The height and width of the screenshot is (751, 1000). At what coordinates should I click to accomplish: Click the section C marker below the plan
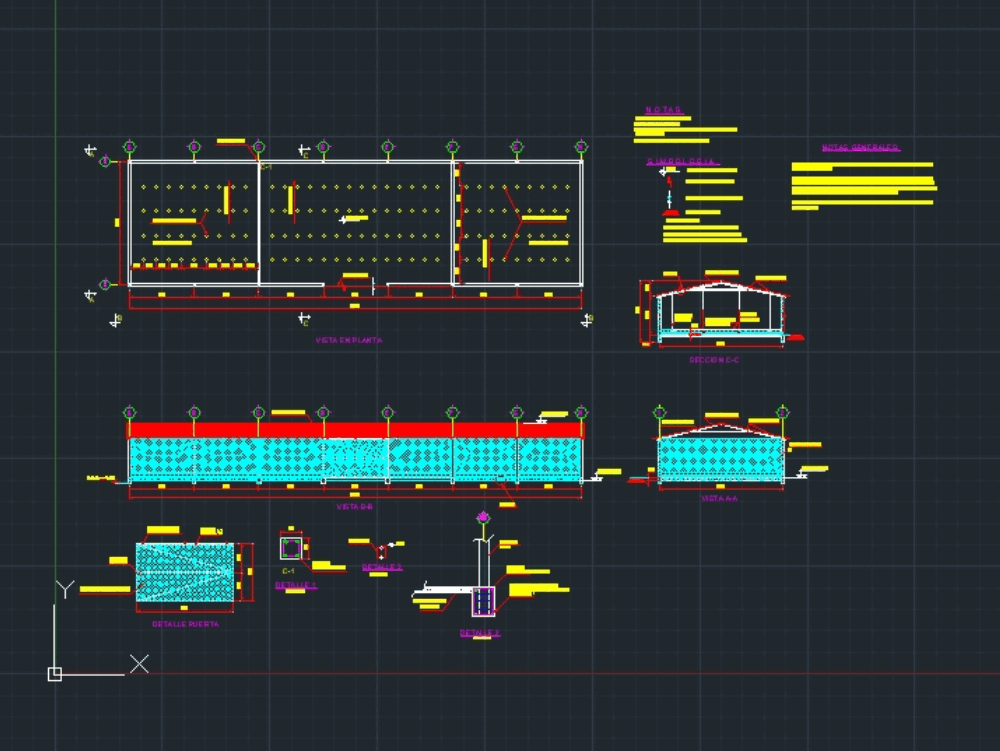pyautogui.click(x=304, y=319)
